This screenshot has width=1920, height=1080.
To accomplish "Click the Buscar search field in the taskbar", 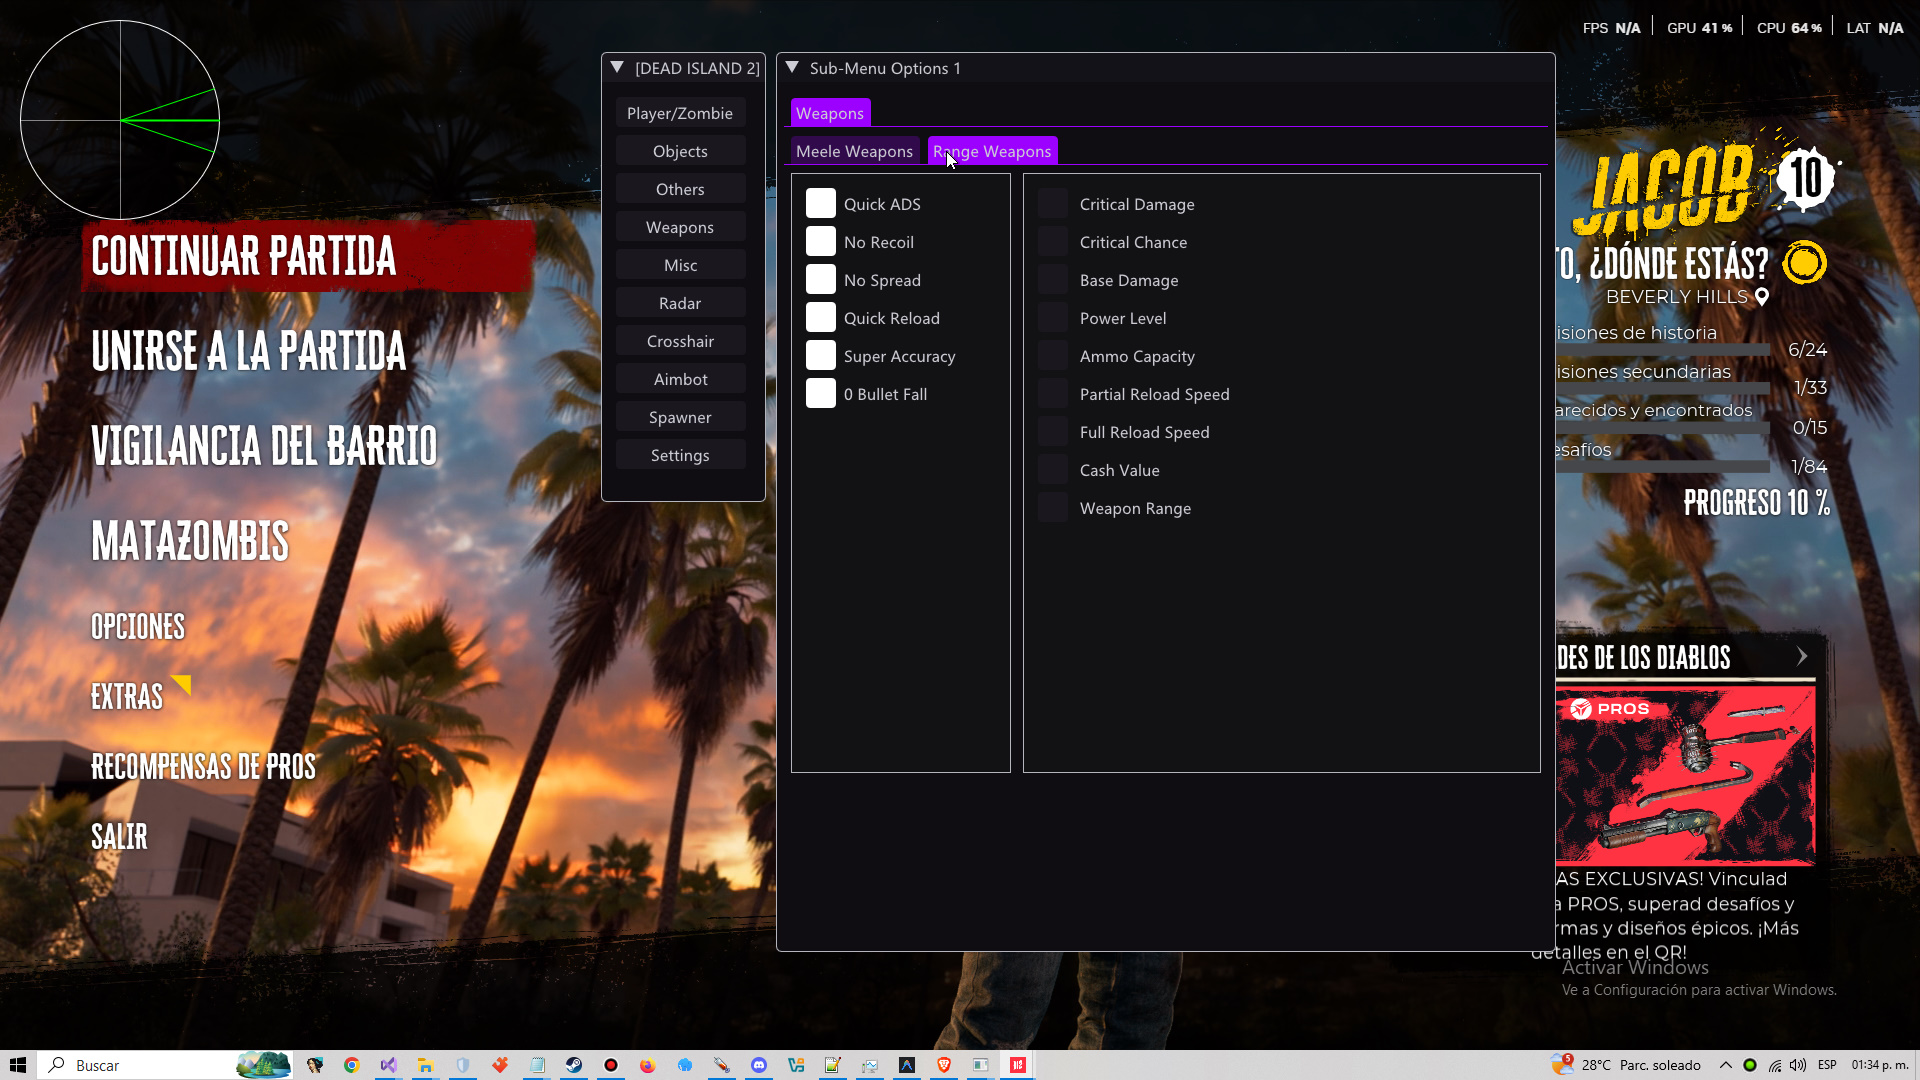I will (x=140, y=1065).
